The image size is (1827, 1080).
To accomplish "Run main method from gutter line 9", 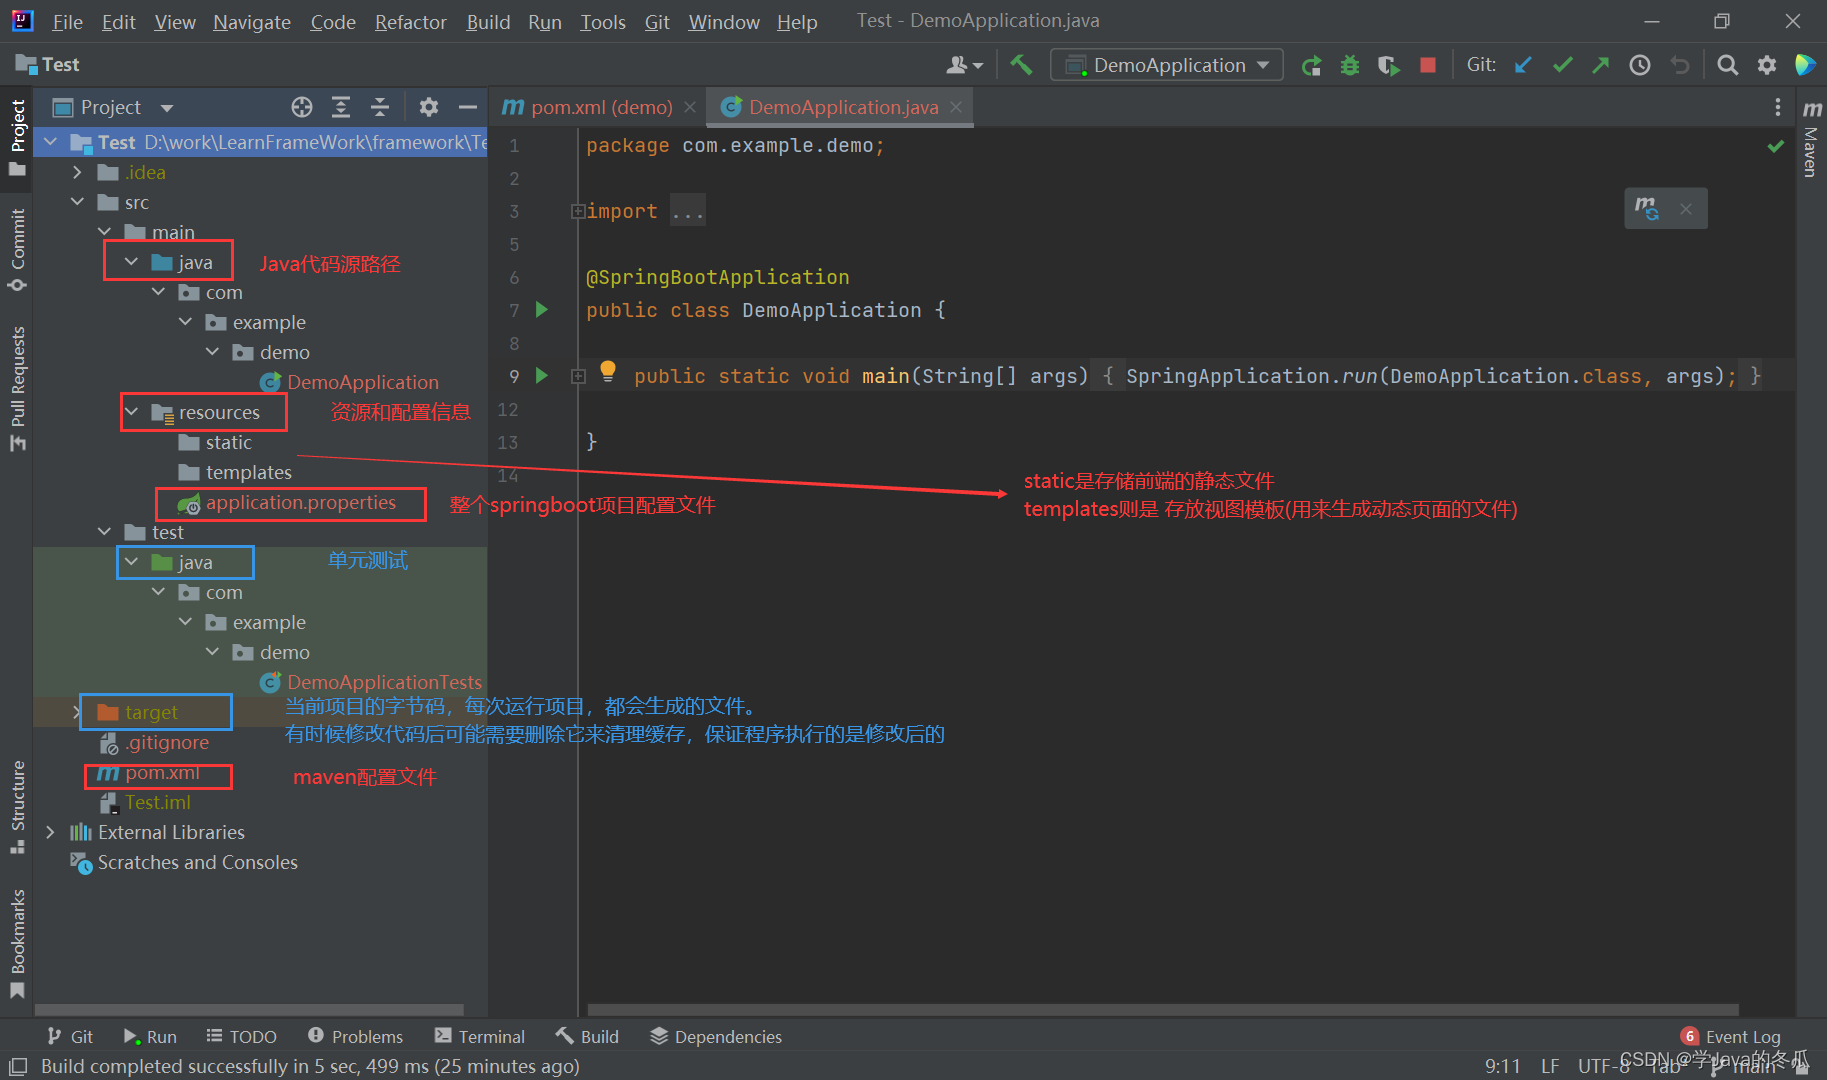I will click(x=542, y=376).
